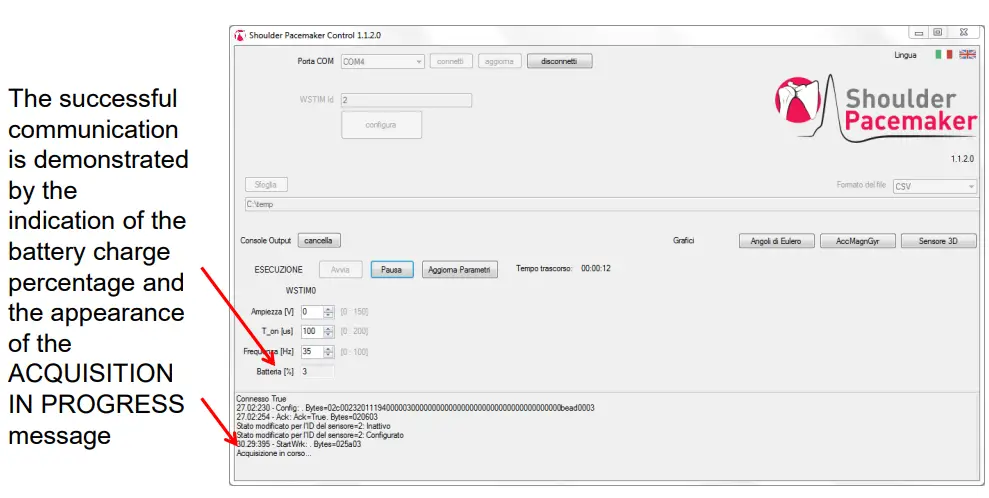This screenshot has width=989, height=498.
Task: Increase Ampiezza value with up arrow
Action: coord(329,309)
